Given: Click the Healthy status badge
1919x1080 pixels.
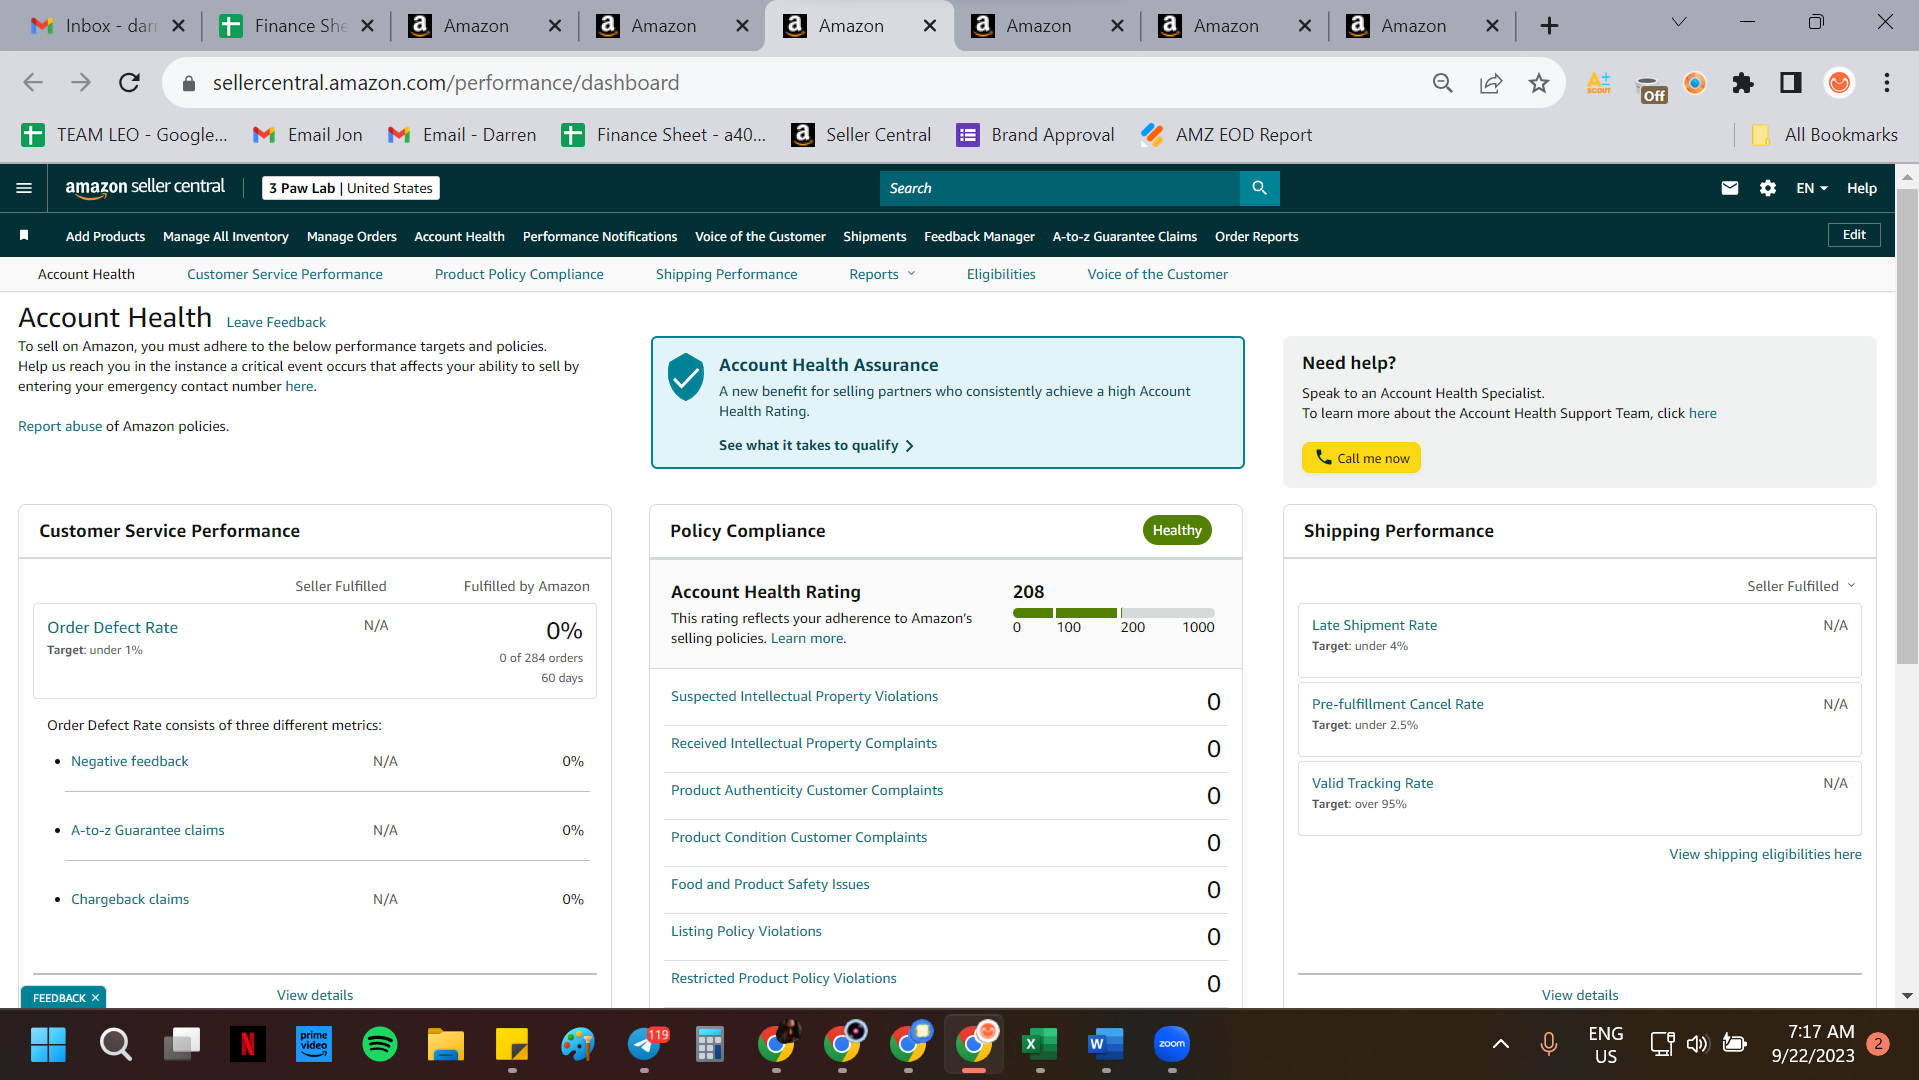Looking at the screenshot, I should point(1177,530).
